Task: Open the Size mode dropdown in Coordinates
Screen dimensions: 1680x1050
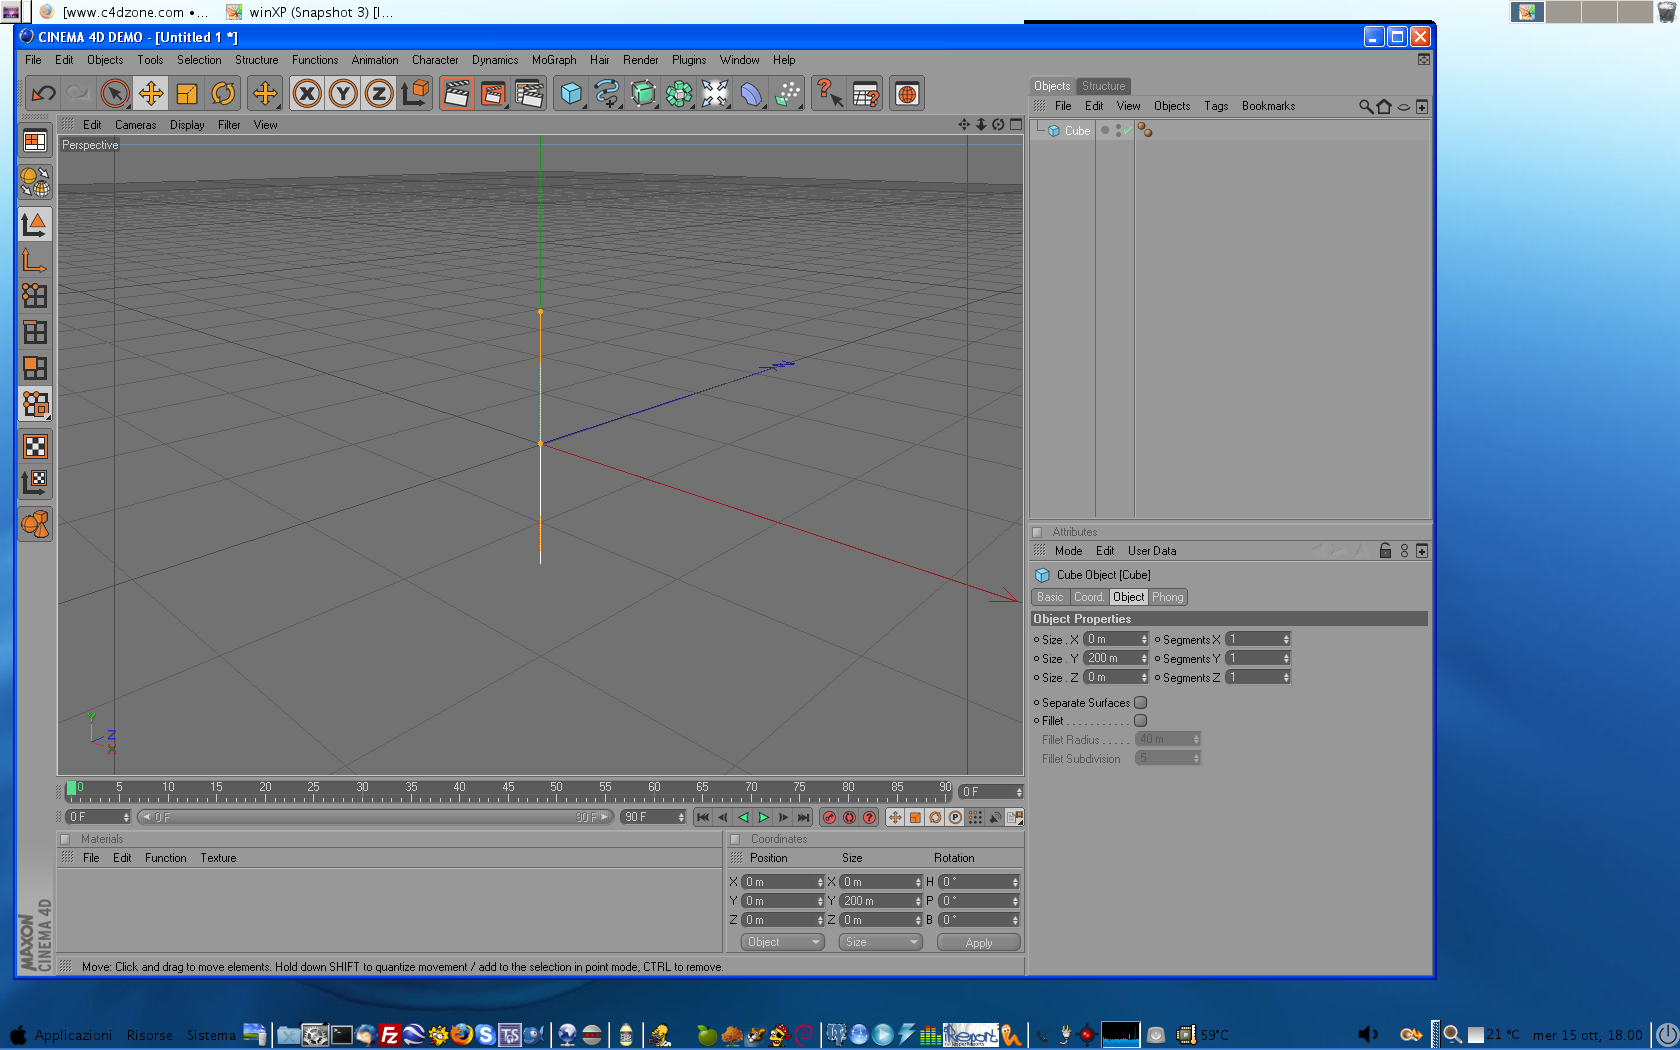Action: click(880, 942)
